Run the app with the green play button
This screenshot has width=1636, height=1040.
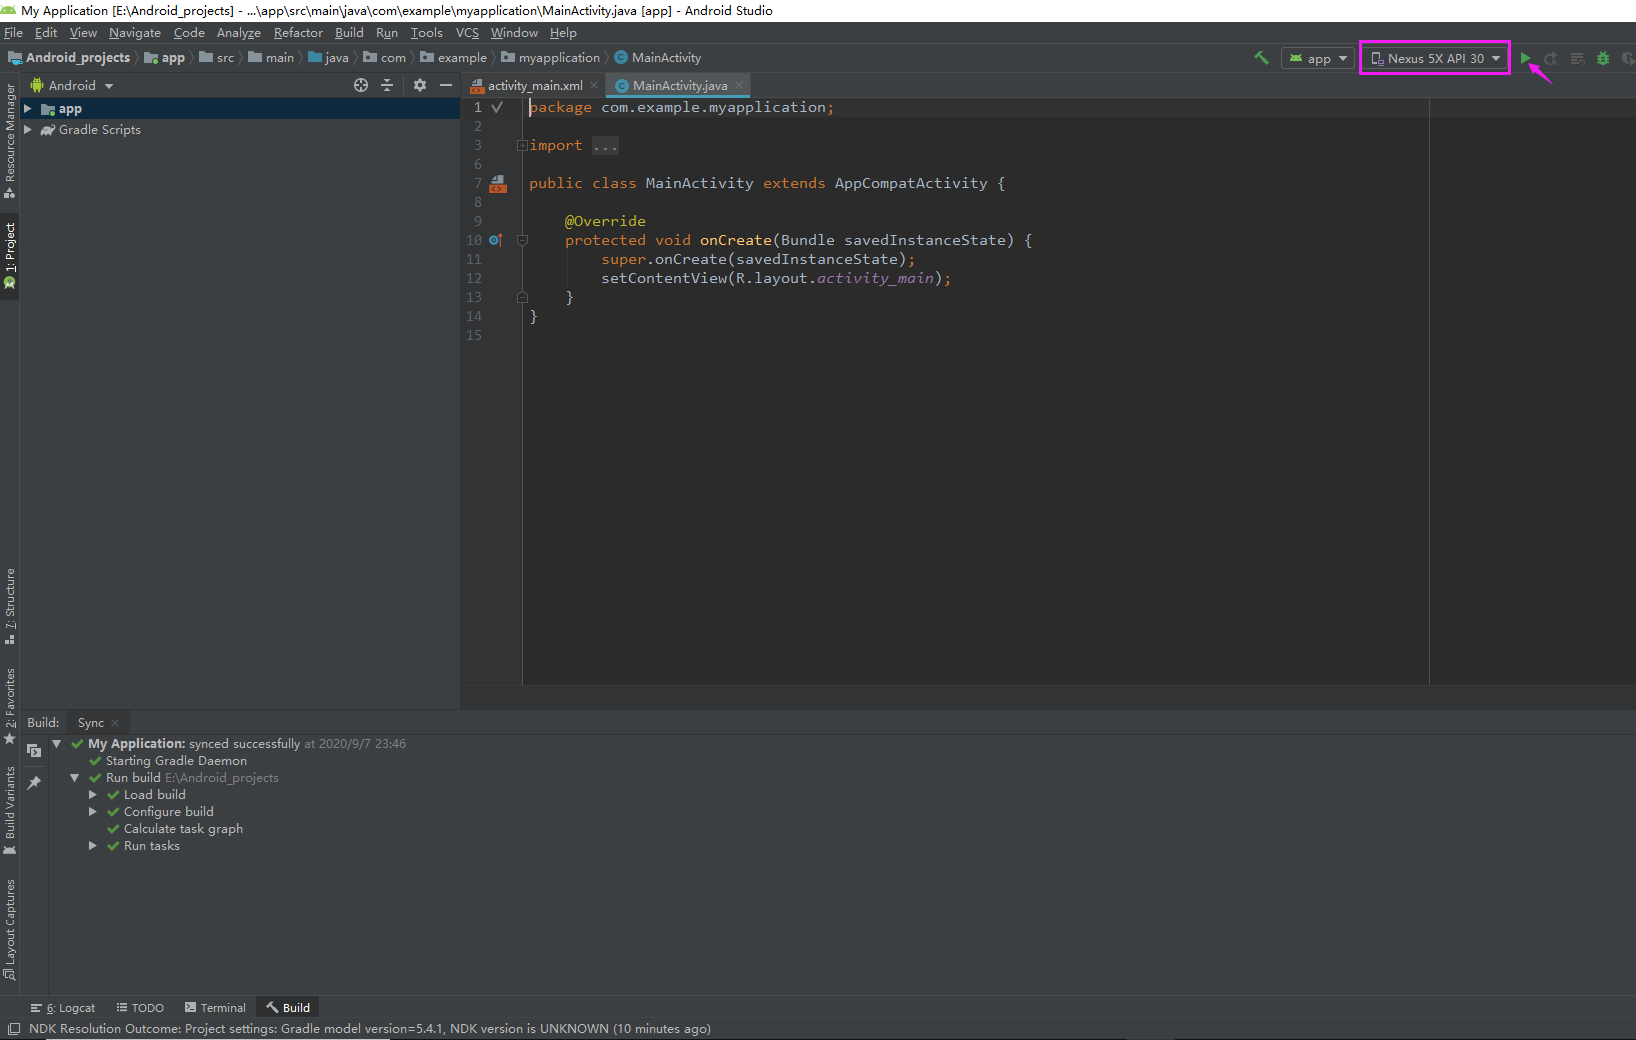pyautogui.click(x=1525, y=59)
